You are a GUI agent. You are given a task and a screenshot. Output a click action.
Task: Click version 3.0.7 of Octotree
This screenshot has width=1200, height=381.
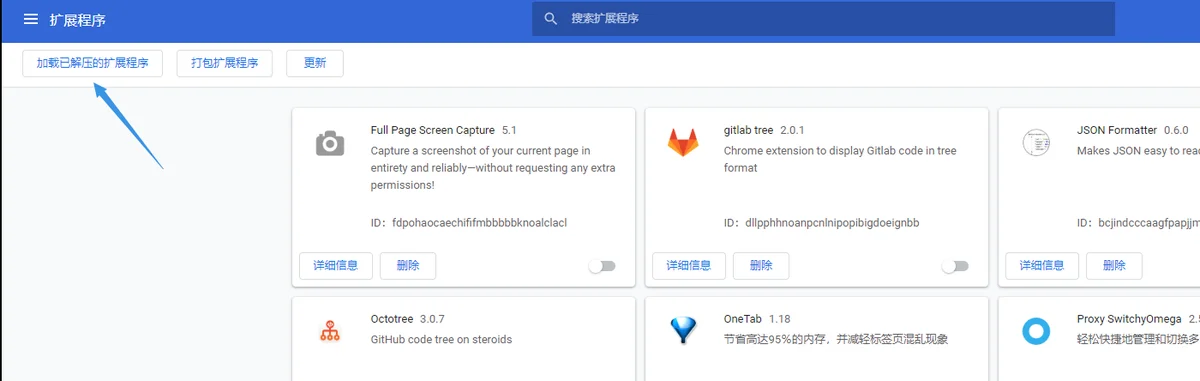pos(432,319)
